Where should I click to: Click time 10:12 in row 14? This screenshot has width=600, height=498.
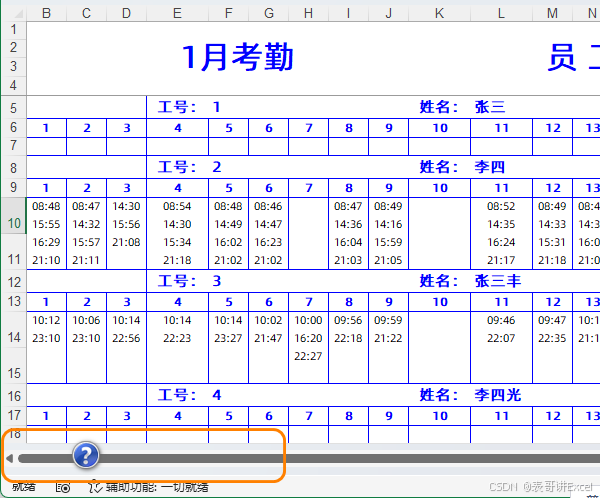[46, 320]
